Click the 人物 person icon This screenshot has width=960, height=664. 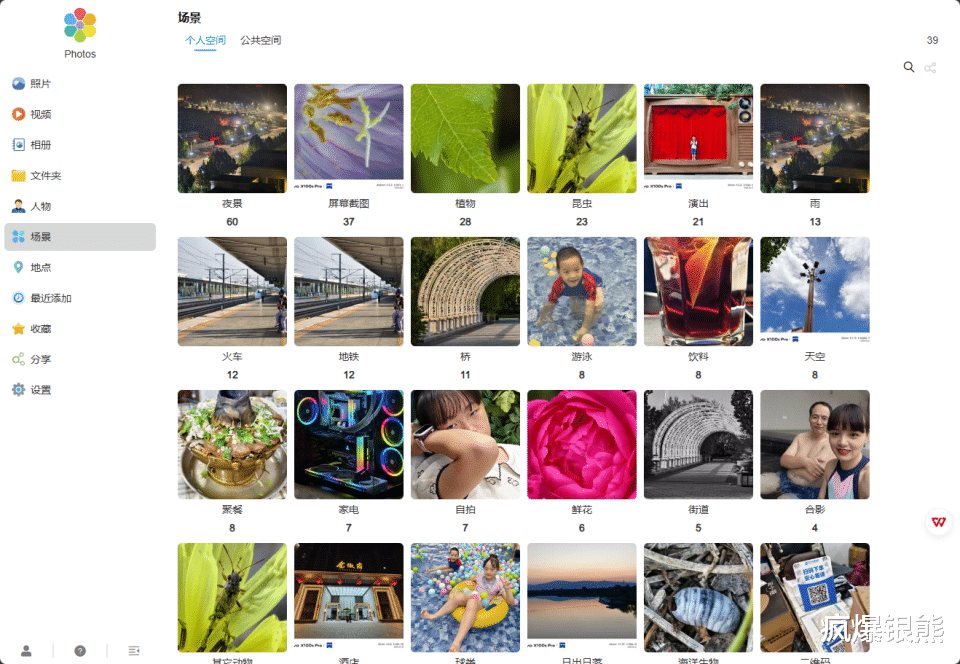pos(18,206)
